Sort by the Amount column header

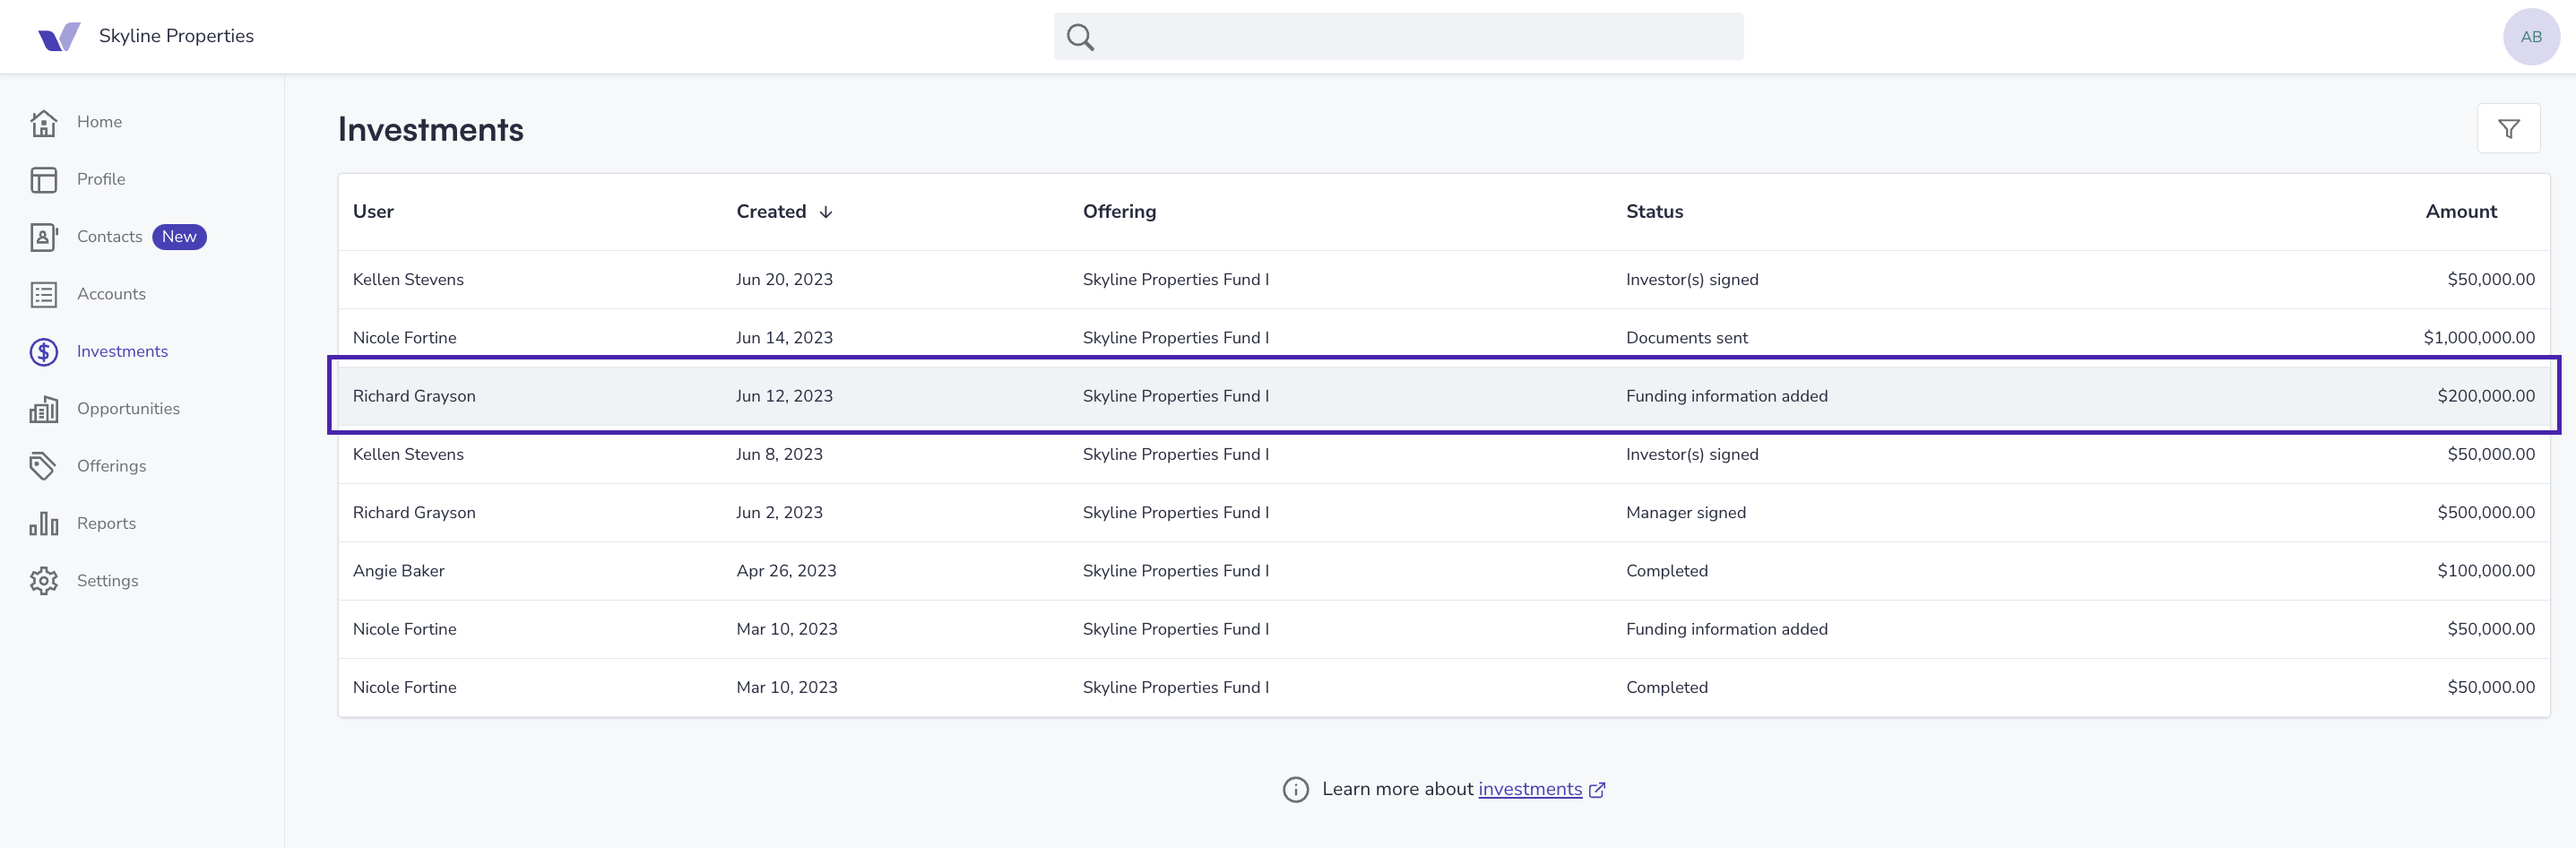tap(2461, 212)
